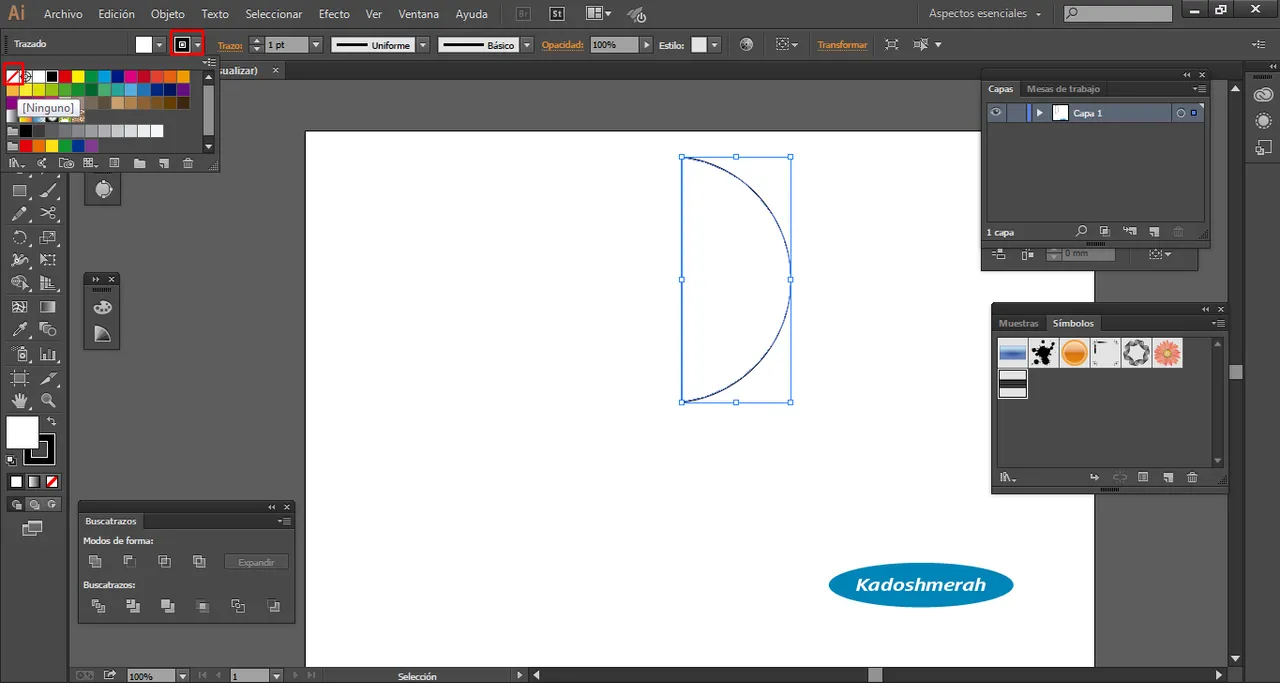Screen dimensions: 1280x683
Task: Open the Aspectos esenciales workspace dropdown
Action: pyautogui.click(x=985, y=14)
